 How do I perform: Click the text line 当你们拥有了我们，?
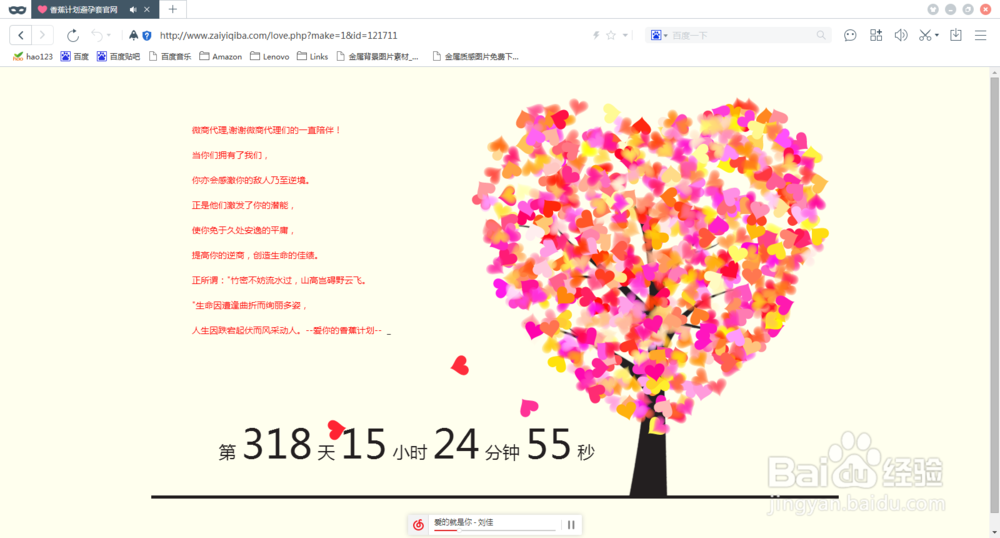[x=230, y=155]
